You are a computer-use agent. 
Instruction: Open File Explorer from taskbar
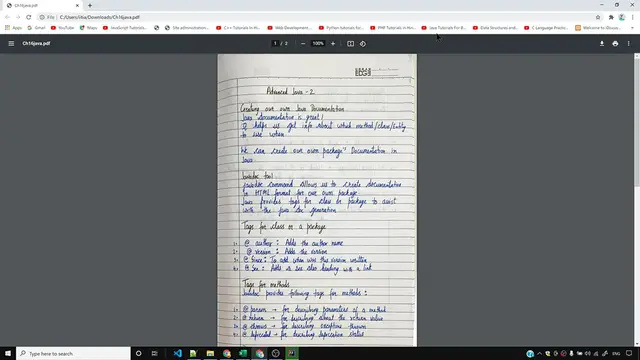click(x=210, y=353)
